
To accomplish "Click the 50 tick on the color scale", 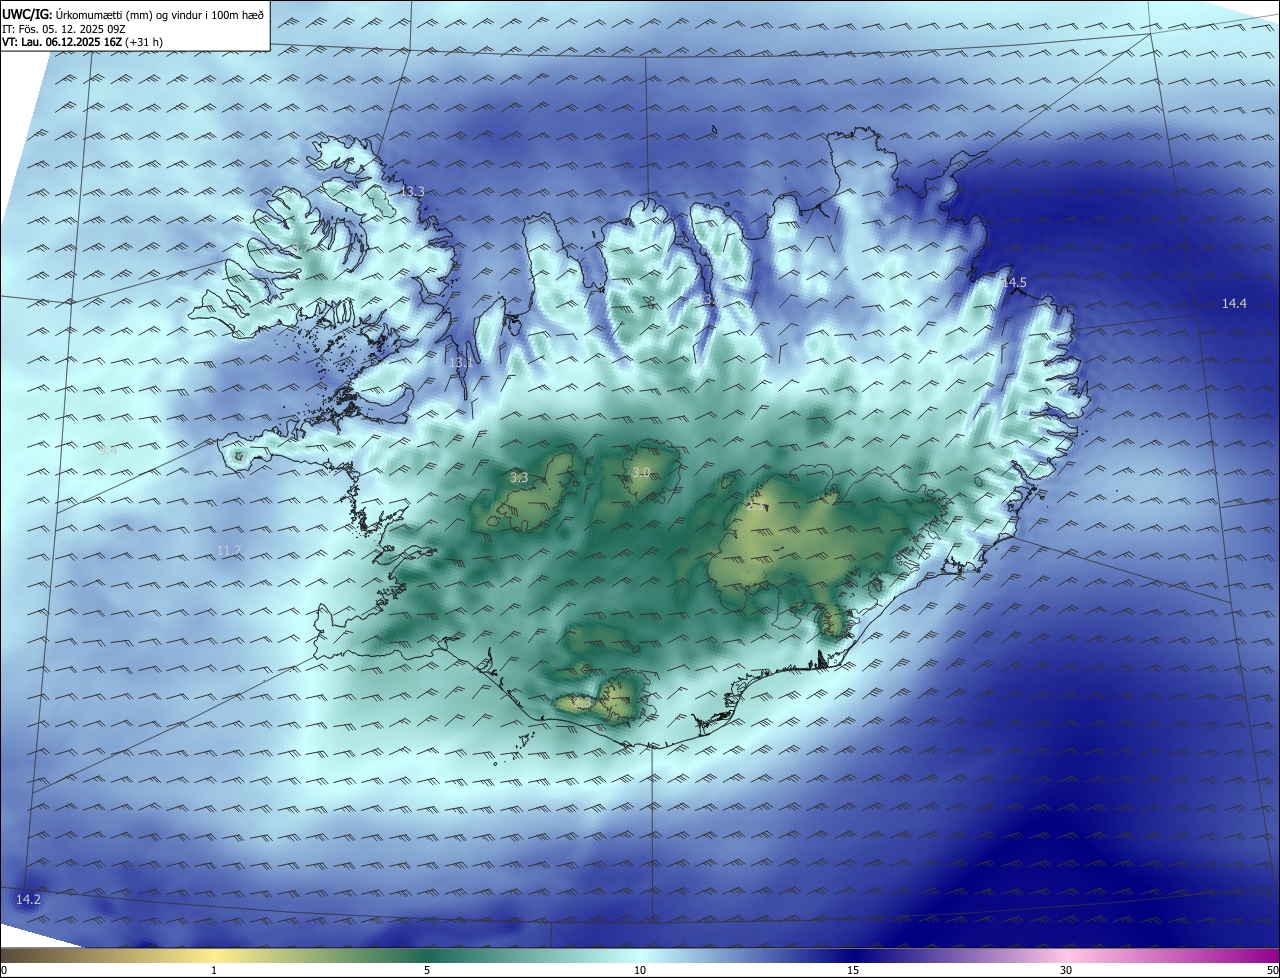I will click(1273, 970).
